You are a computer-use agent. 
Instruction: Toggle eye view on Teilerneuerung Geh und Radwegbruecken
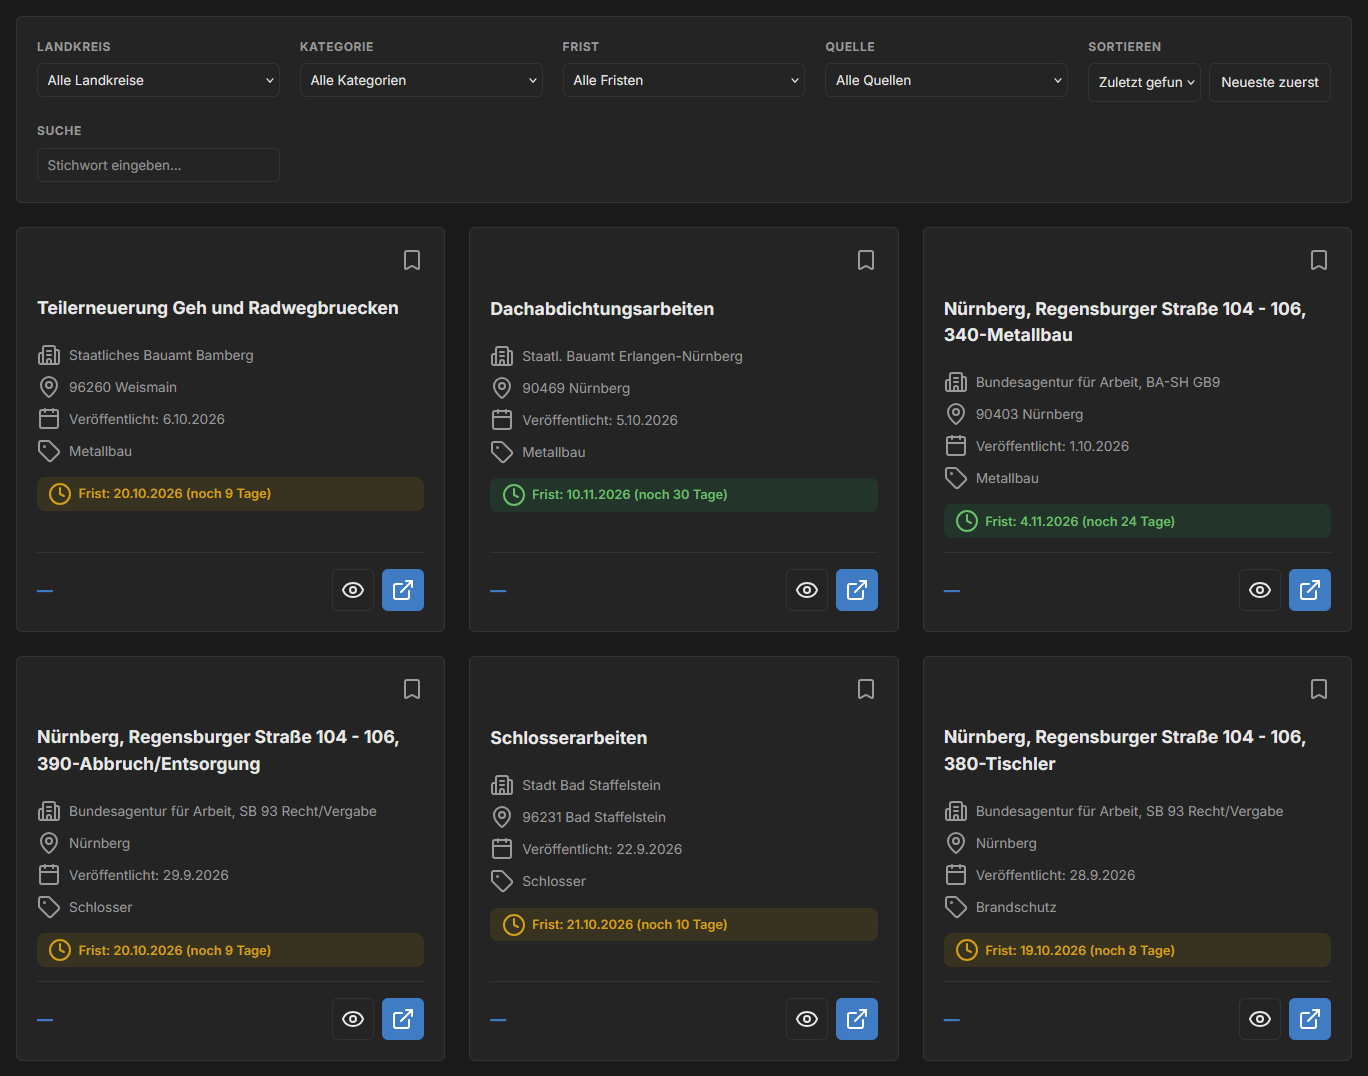coord(353,590)
